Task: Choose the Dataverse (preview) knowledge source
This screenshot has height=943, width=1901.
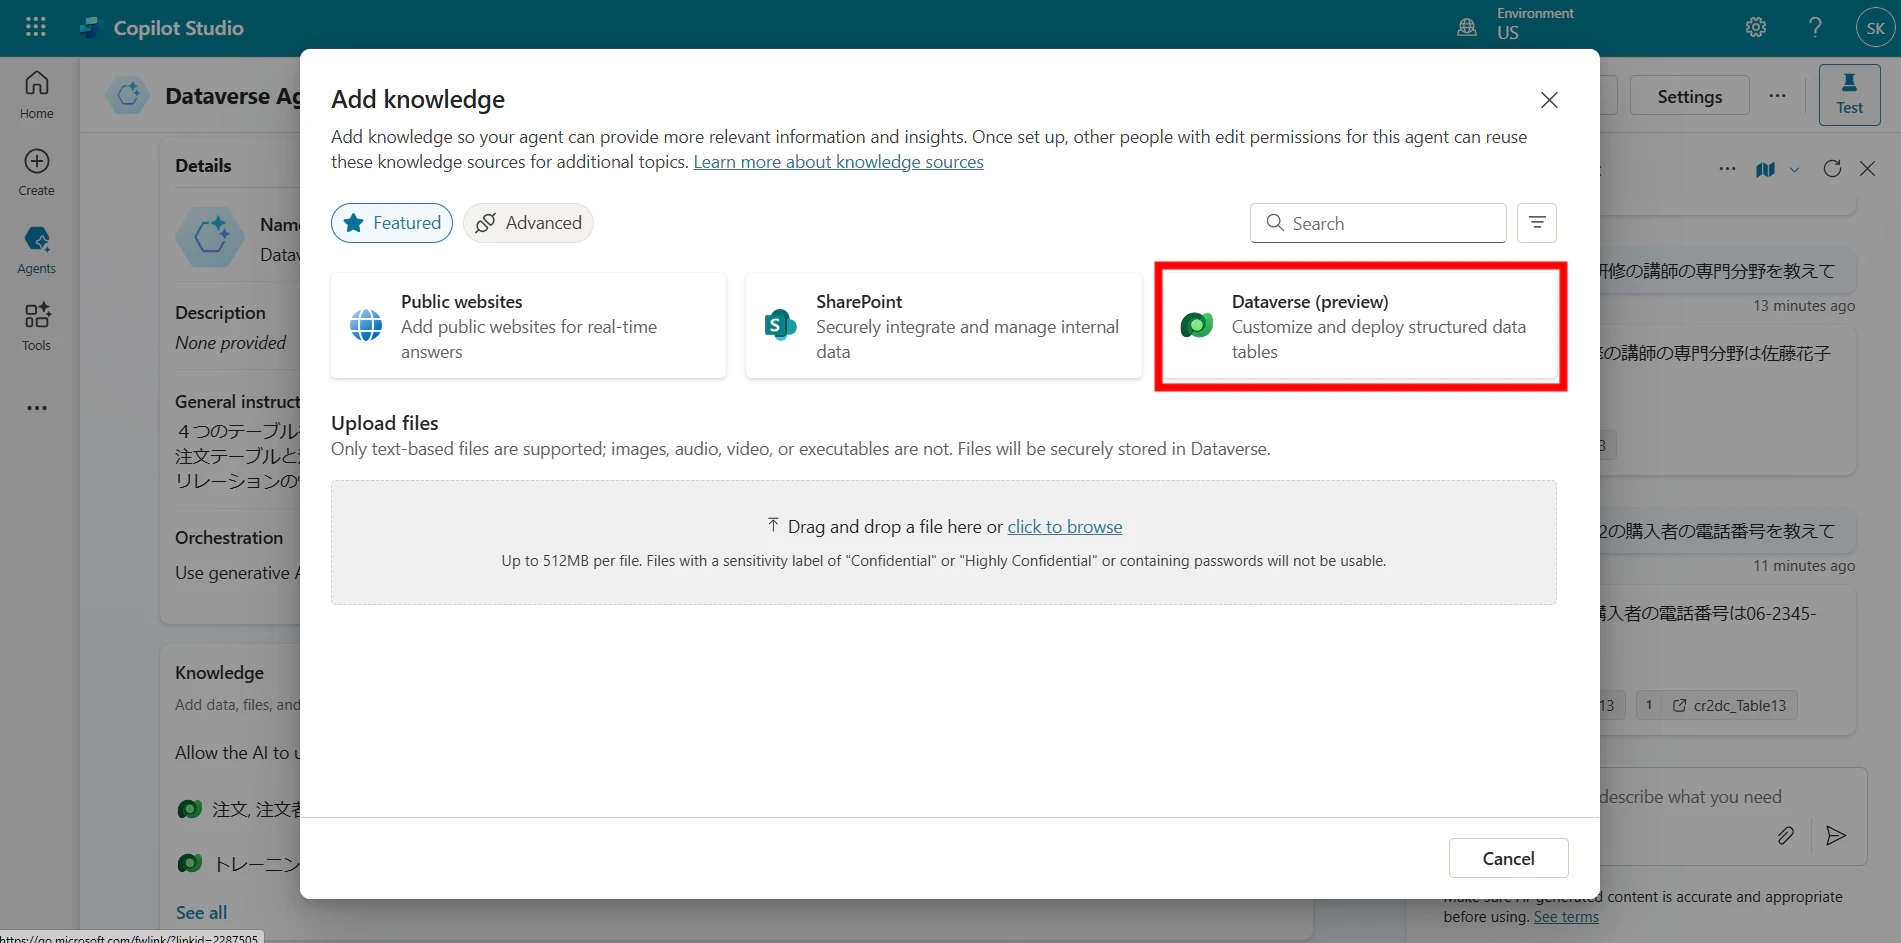Action: point(1360,326)
